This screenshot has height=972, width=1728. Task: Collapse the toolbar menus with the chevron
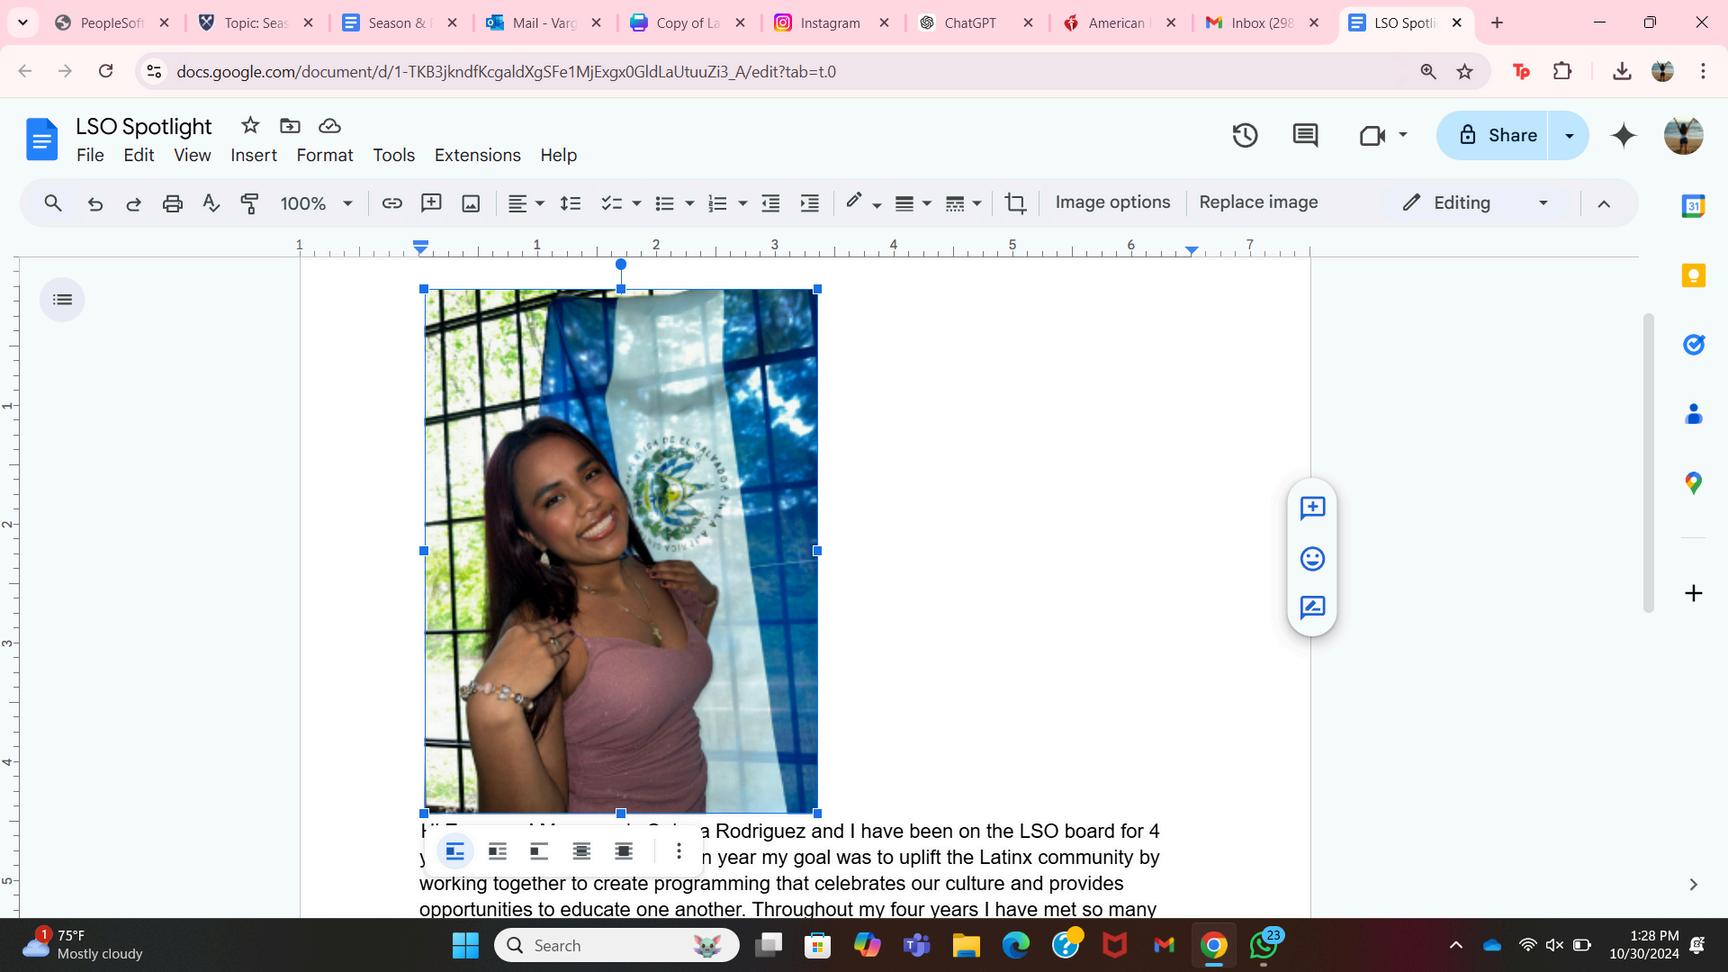click(1604, 203)
